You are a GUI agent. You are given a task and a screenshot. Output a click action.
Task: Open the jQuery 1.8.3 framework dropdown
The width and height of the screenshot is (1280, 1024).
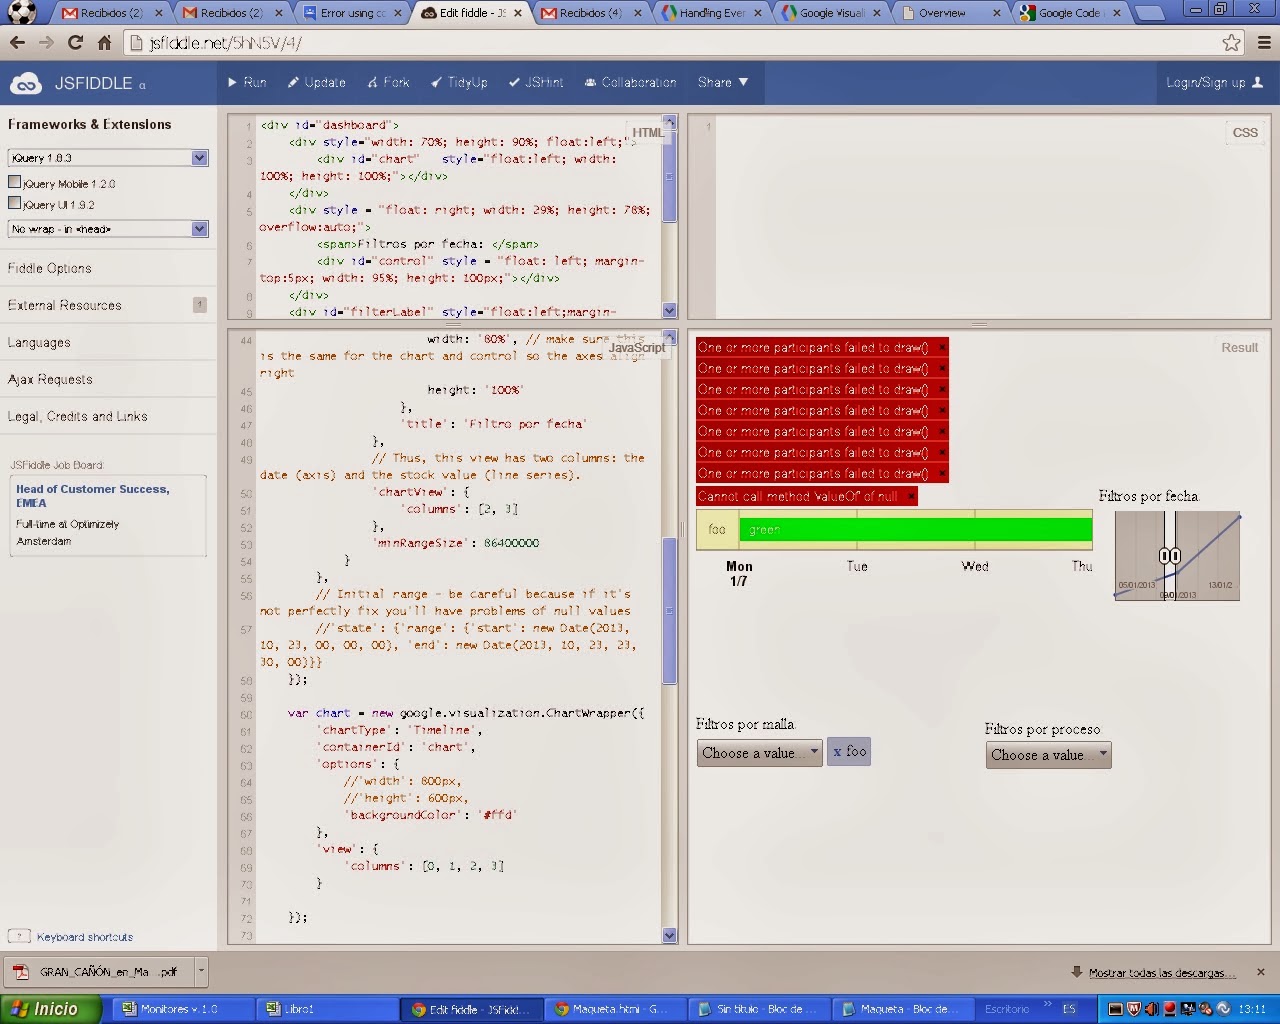108,158
